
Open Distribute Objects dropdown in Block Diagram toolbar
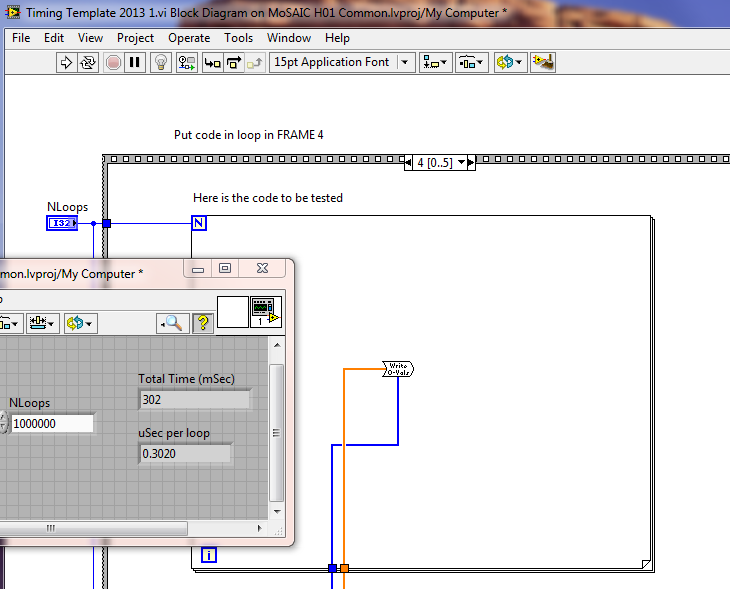(x=471, y=62)
